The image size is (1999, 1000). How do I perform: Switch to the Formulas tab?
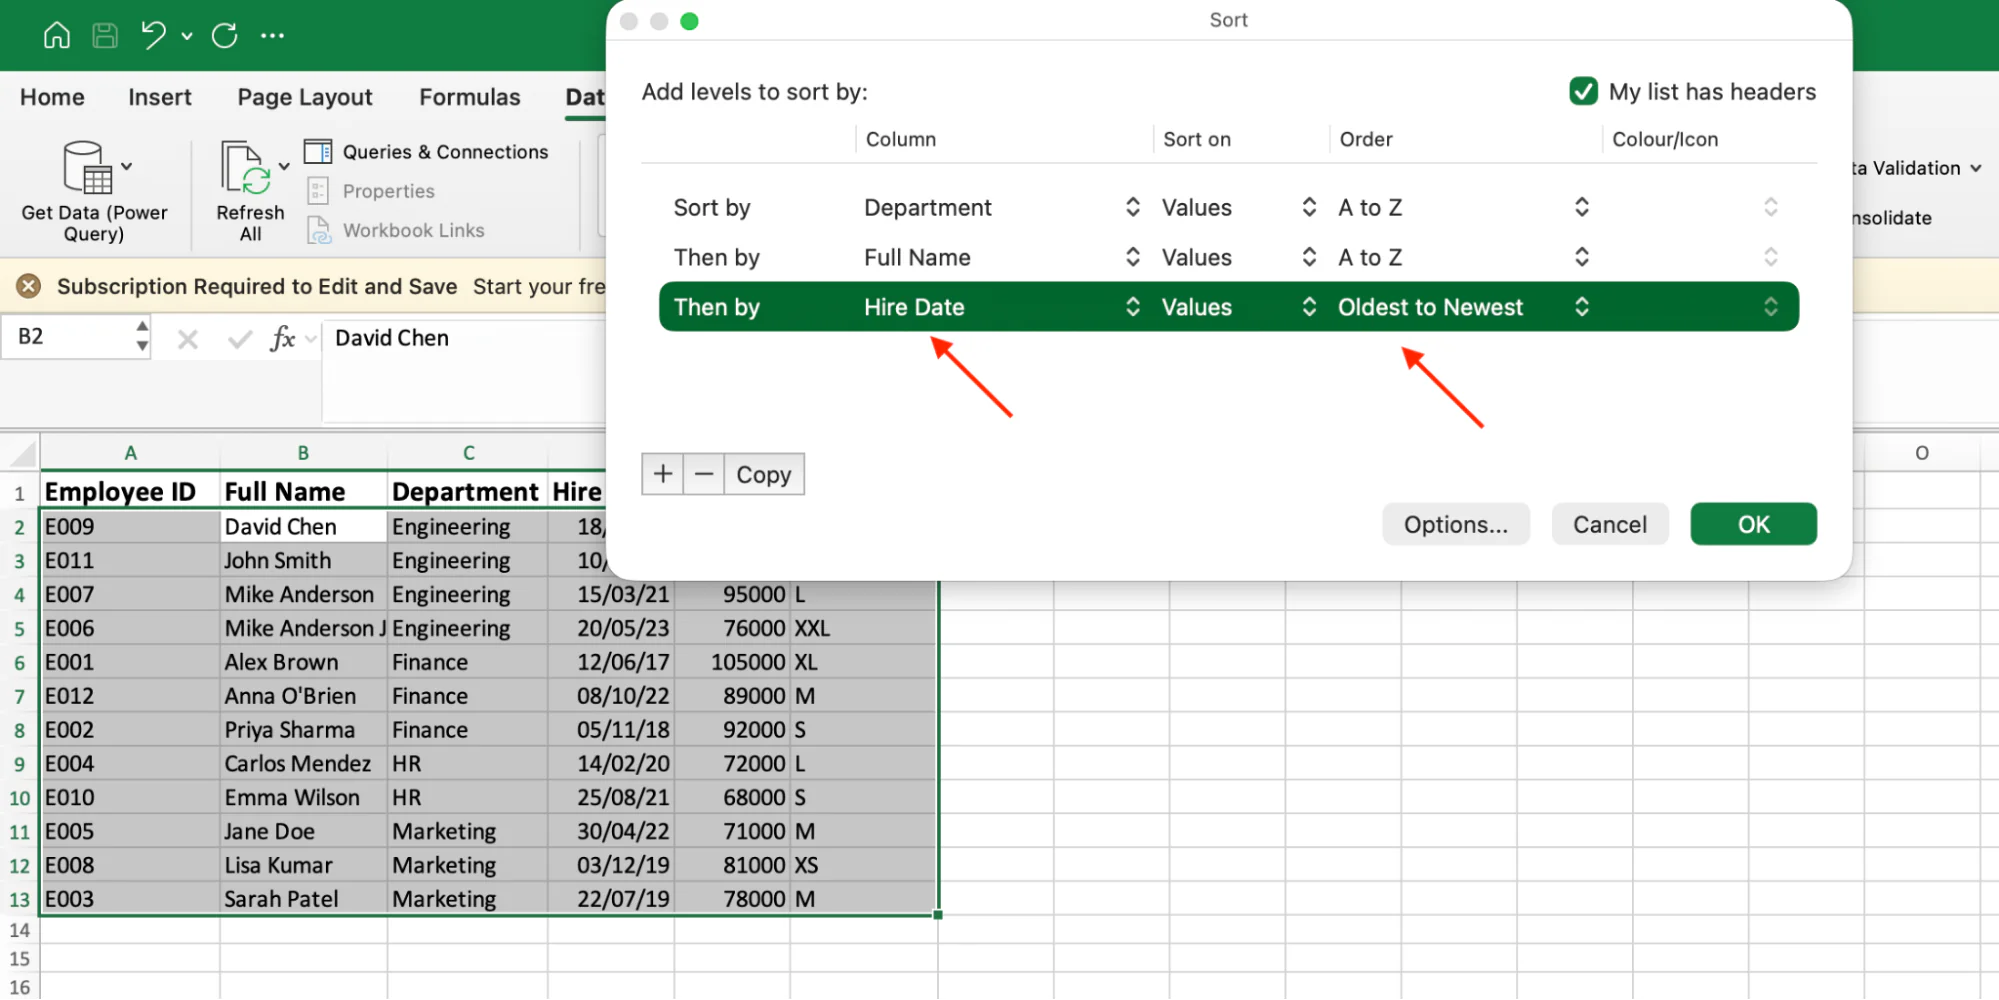(470, 97)
